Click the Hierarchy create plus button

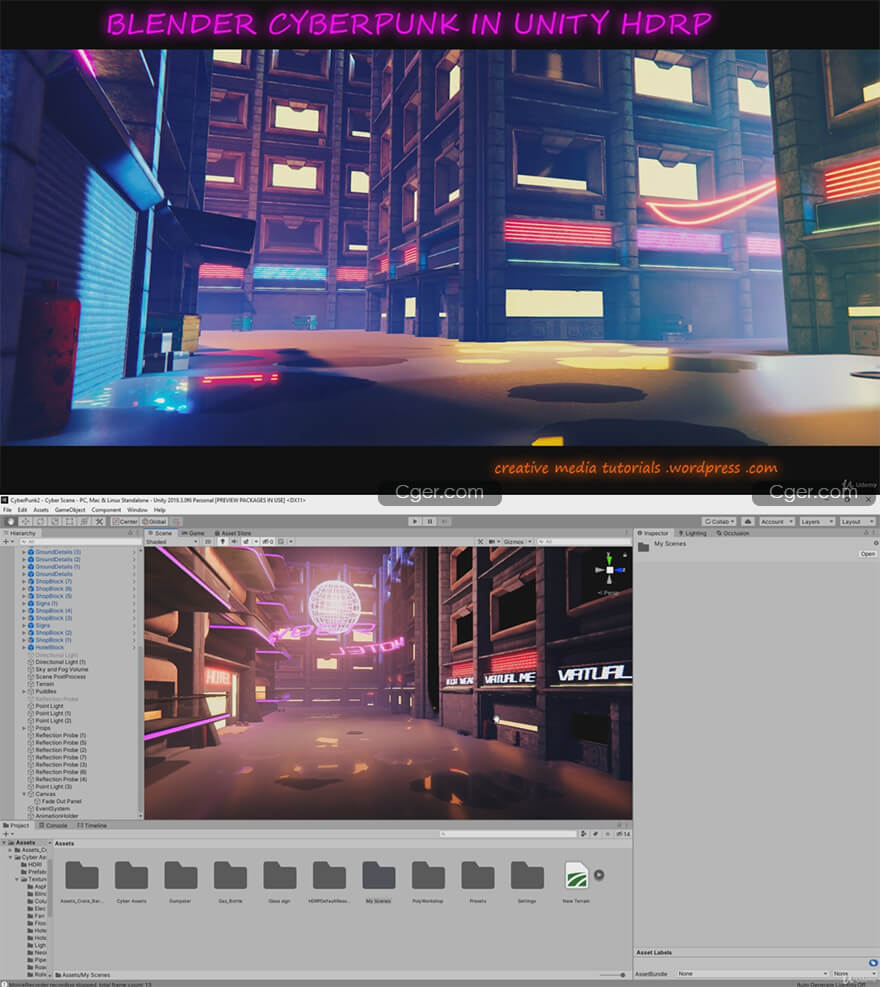[7, 541]
